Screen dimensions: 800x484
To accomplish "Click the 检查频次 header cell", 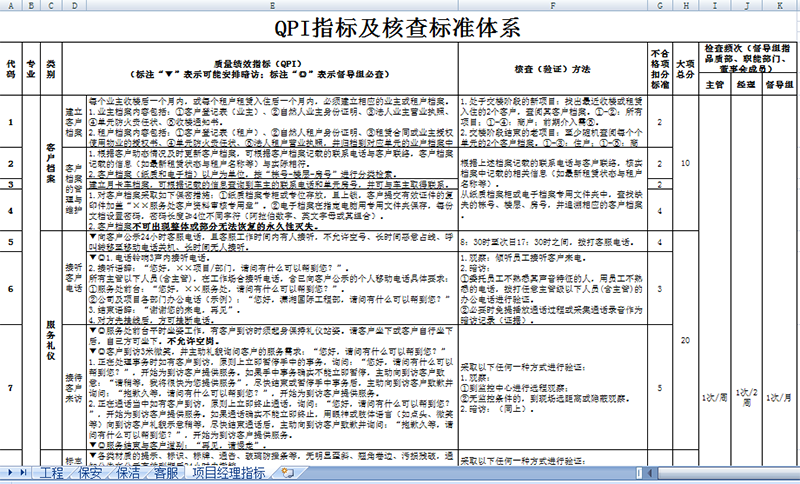I will pos(748,58).
